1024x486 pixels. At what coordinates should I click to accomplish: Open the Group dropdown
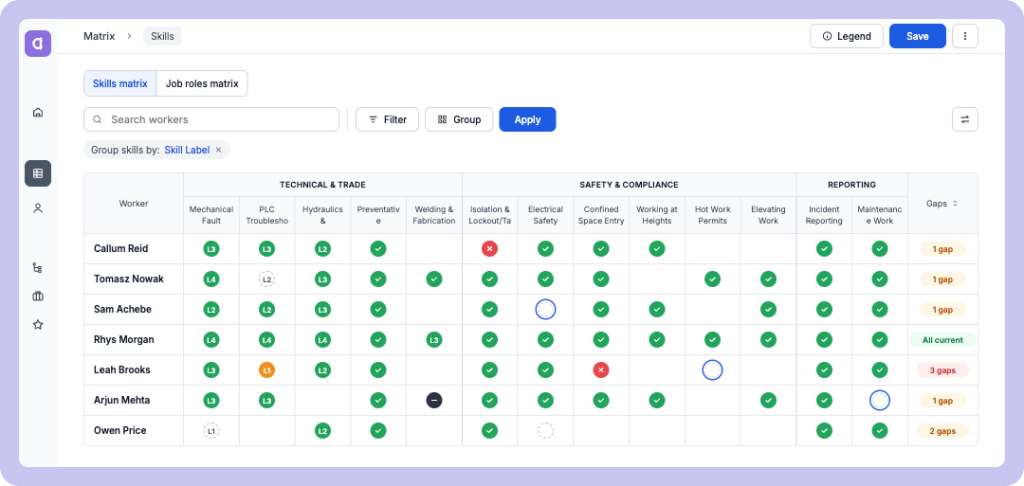coord(459,120)
